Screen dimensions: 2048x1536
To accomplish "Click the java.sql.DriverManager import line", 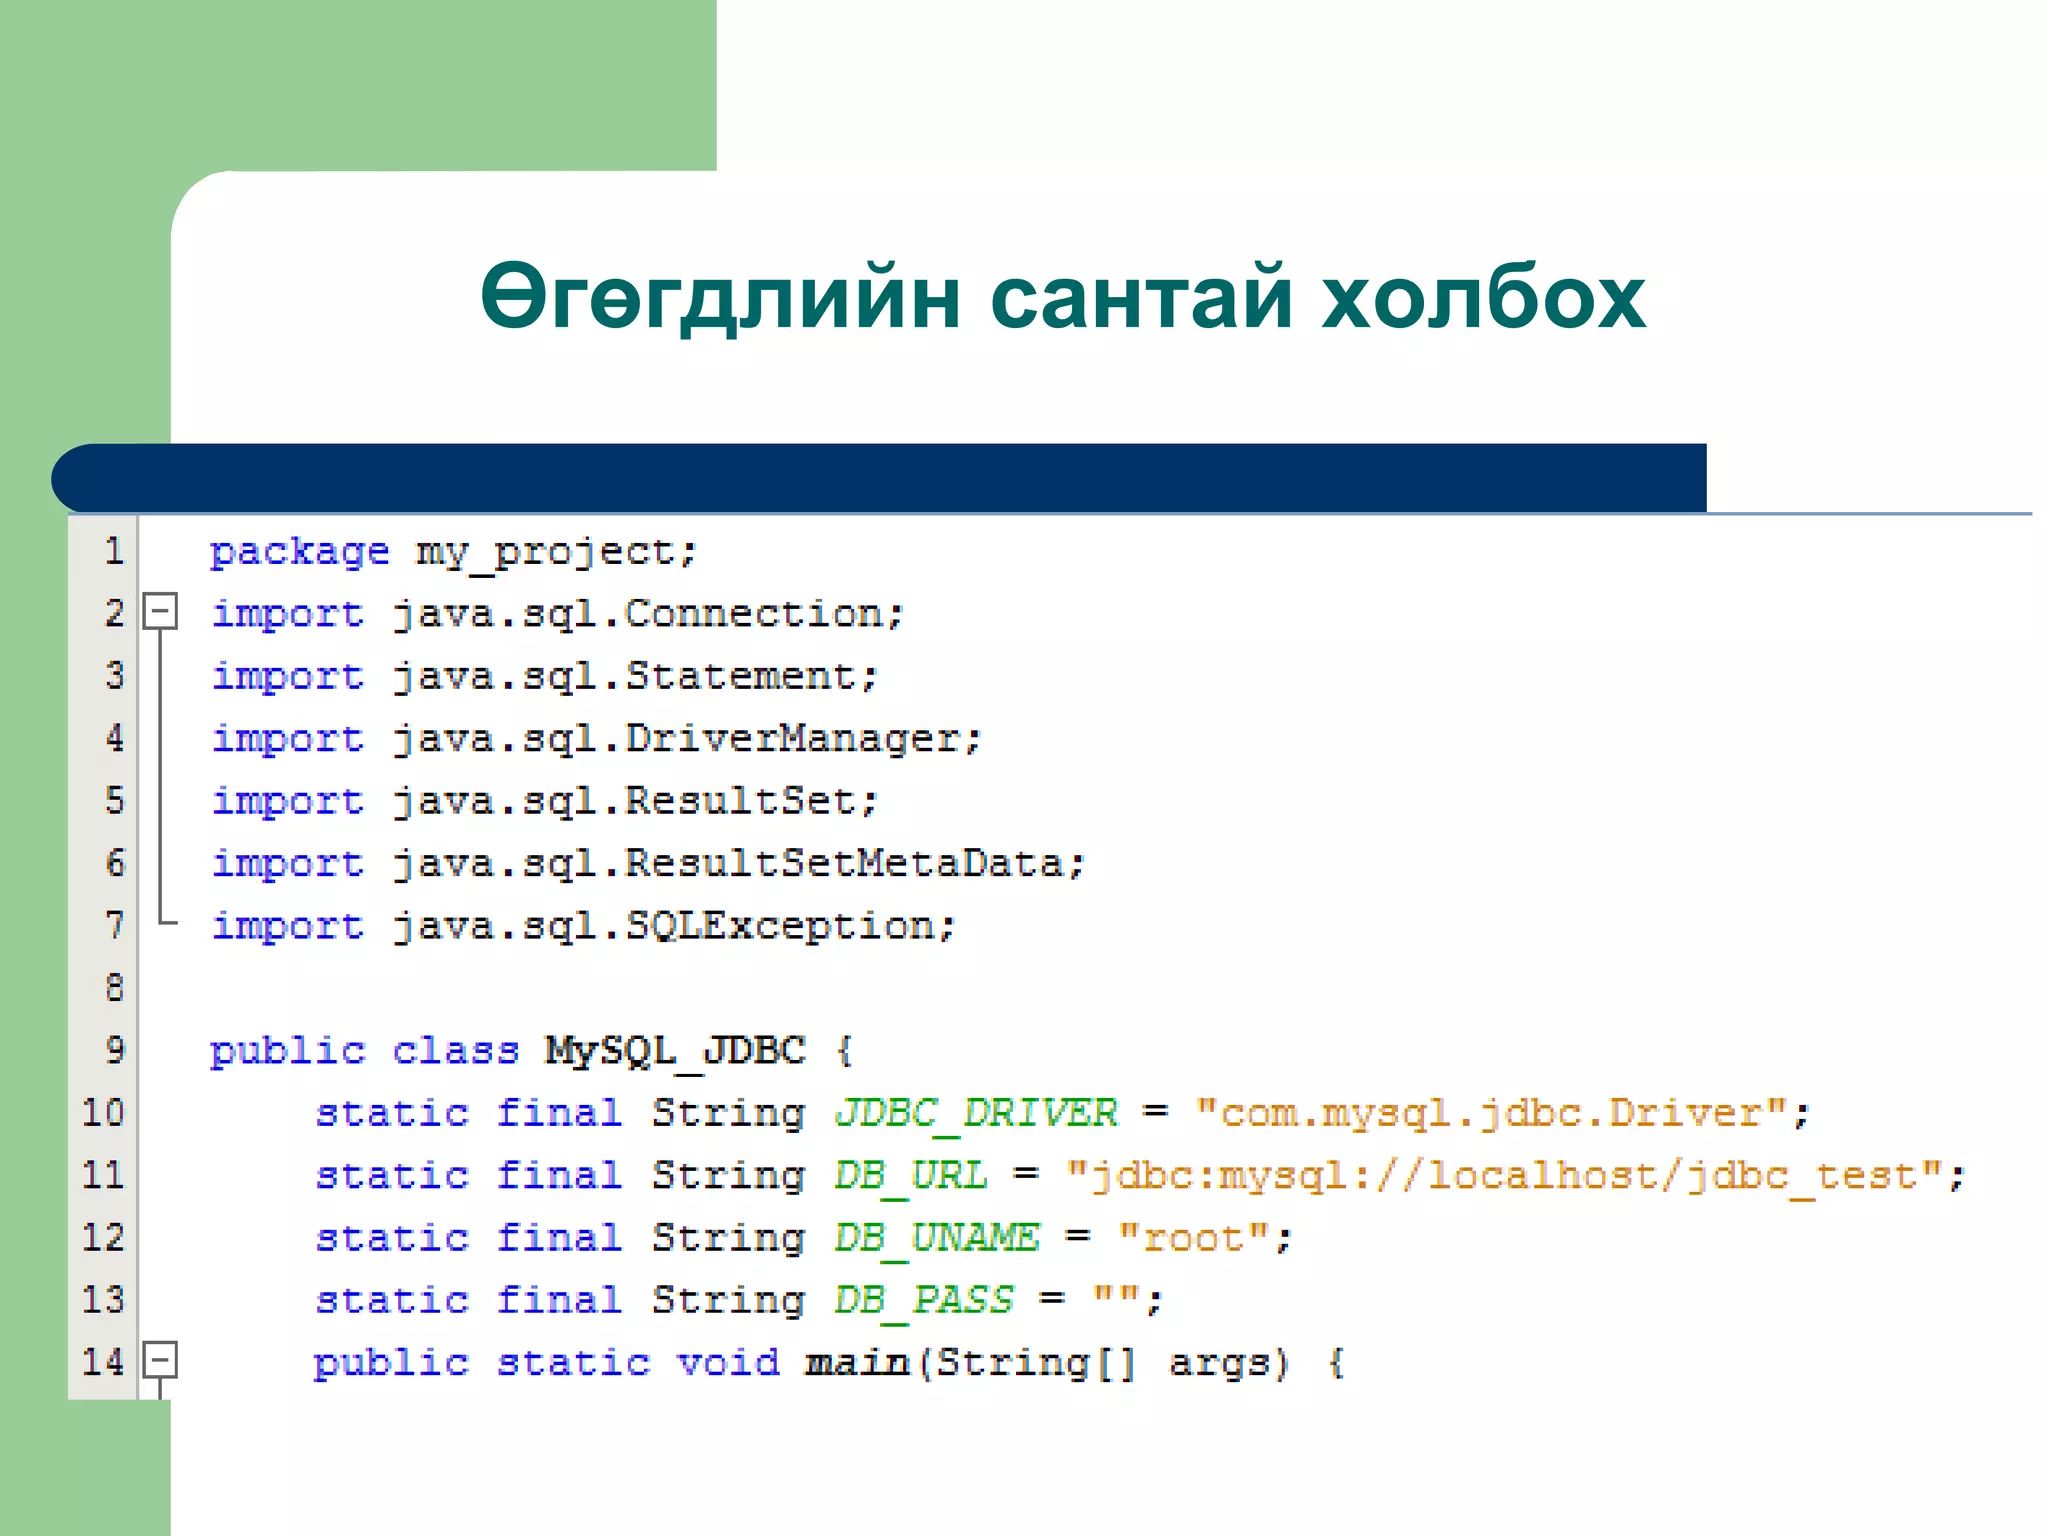I will point(596,739).
